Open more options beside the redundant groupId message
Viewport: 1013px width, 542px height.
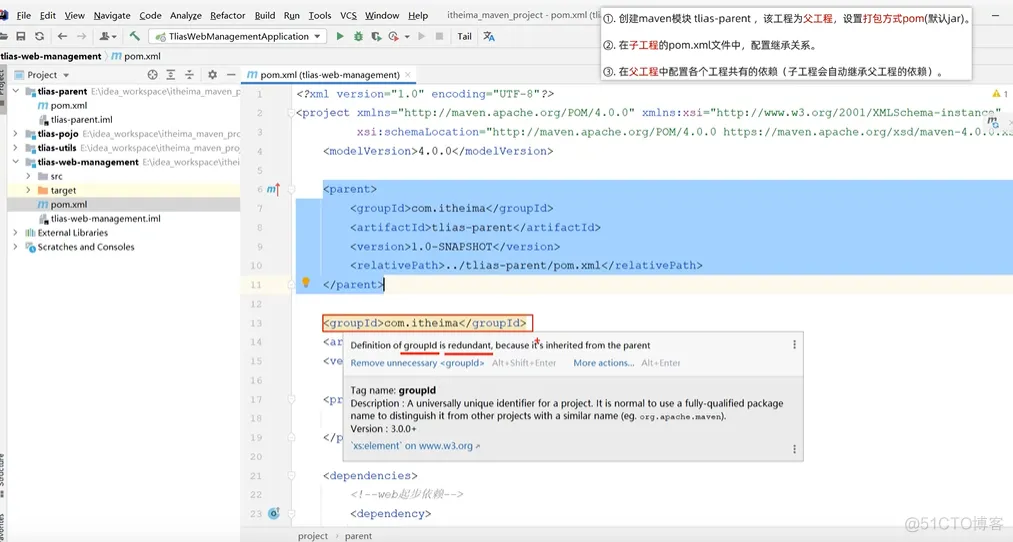click(x=794, y=345)
